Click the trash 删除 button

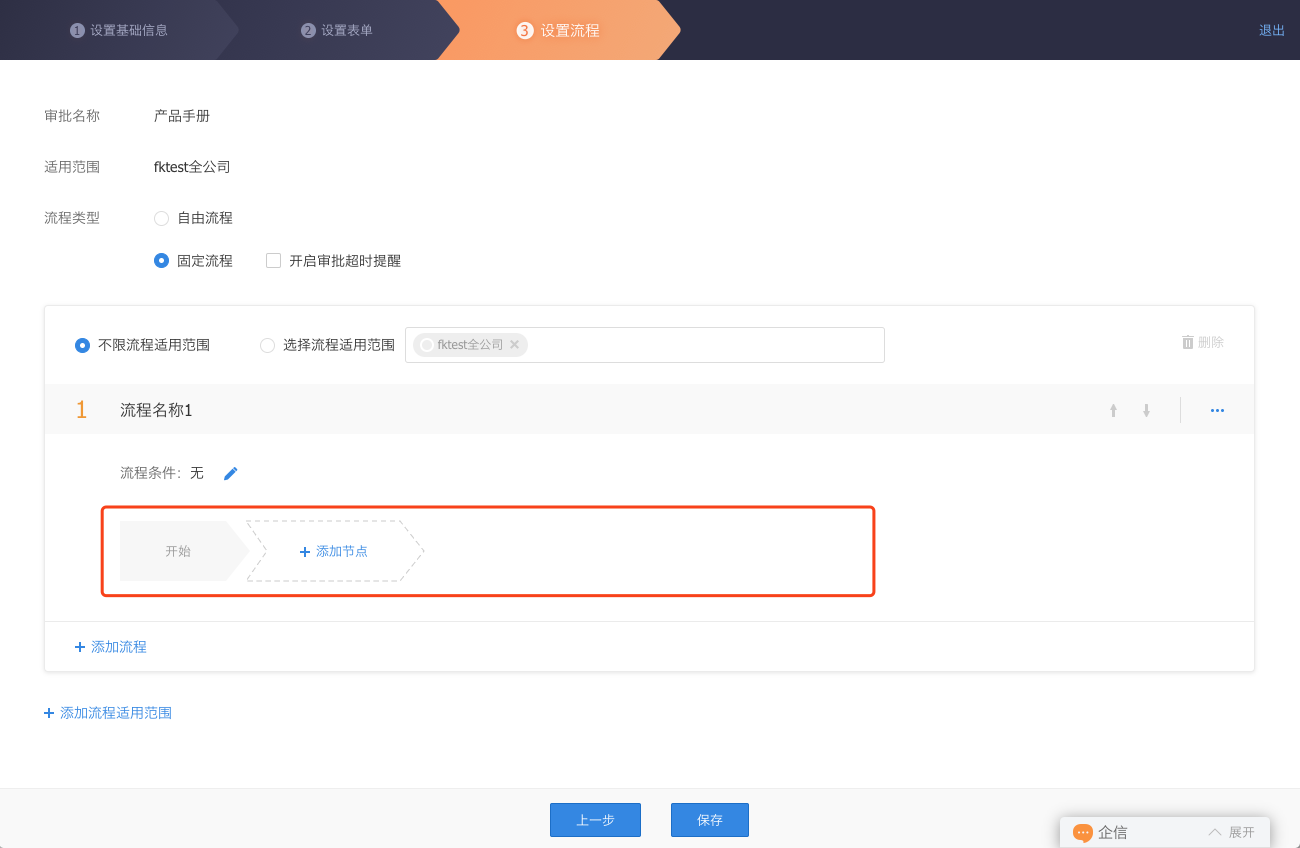[x=1202, y=342]
